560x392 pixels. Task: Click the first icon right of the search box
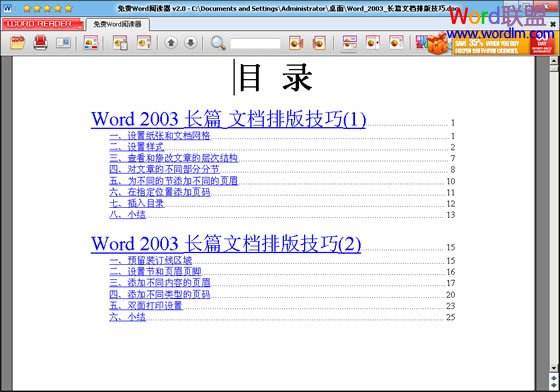(x=296, y=43)
